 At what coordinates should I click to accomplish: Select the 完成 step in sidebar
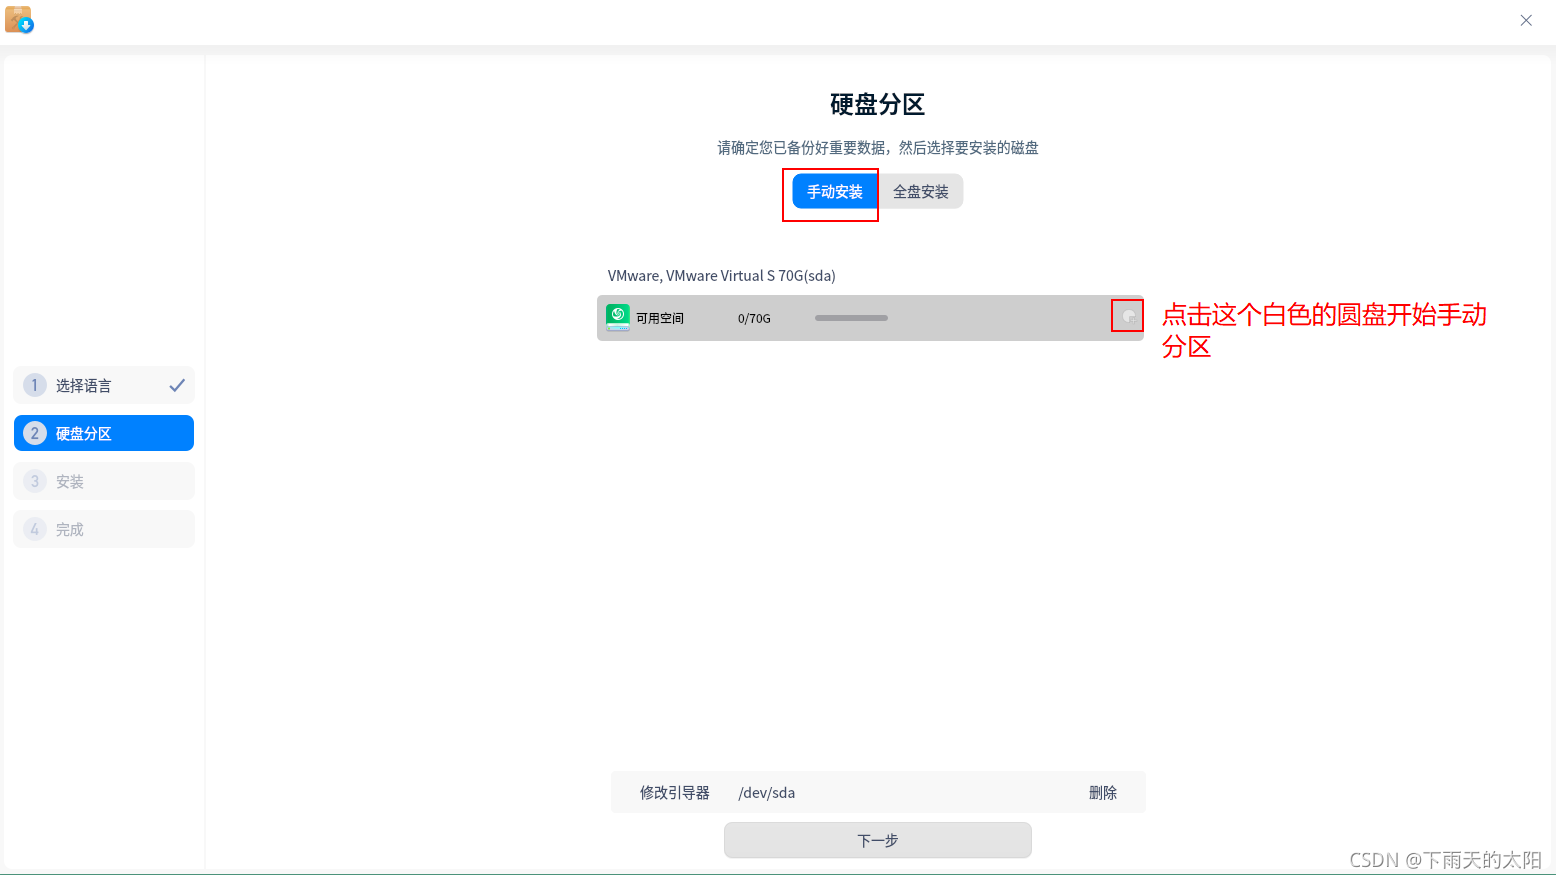(104, 529)
